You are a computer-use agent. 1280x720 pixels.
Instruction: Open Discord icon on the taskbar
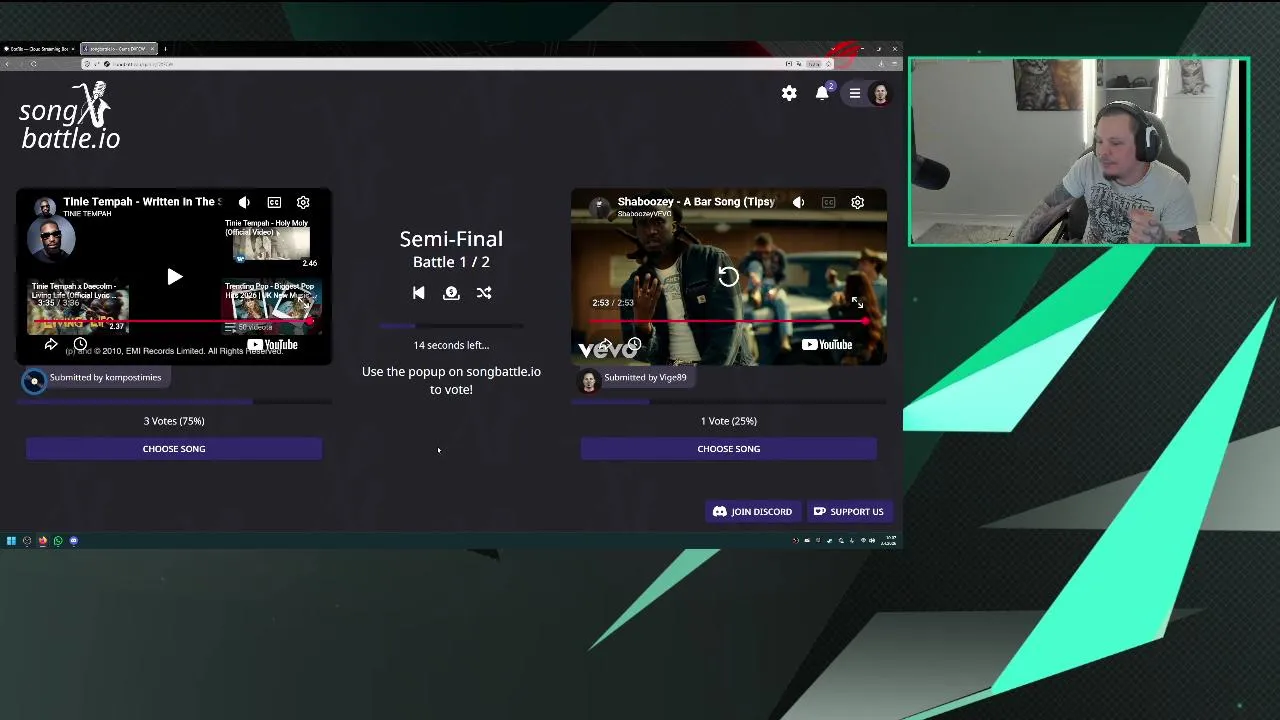(x=74, y=541)
